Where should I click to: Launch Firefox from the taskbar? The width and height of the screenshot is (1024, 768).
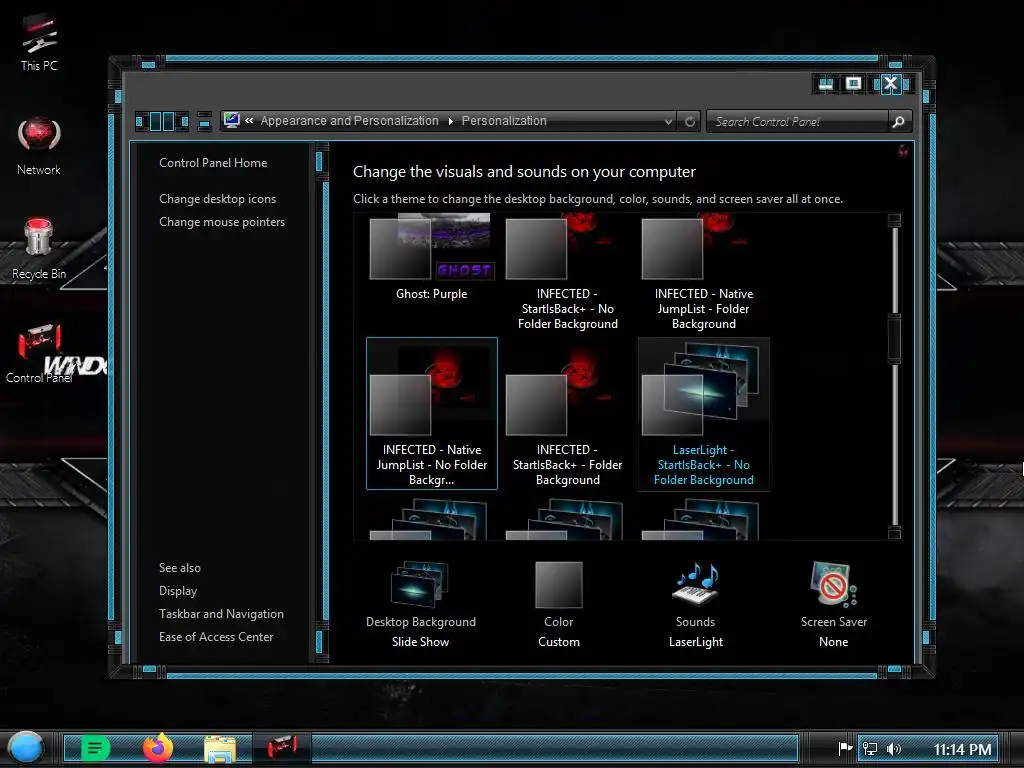pos(158,748)
